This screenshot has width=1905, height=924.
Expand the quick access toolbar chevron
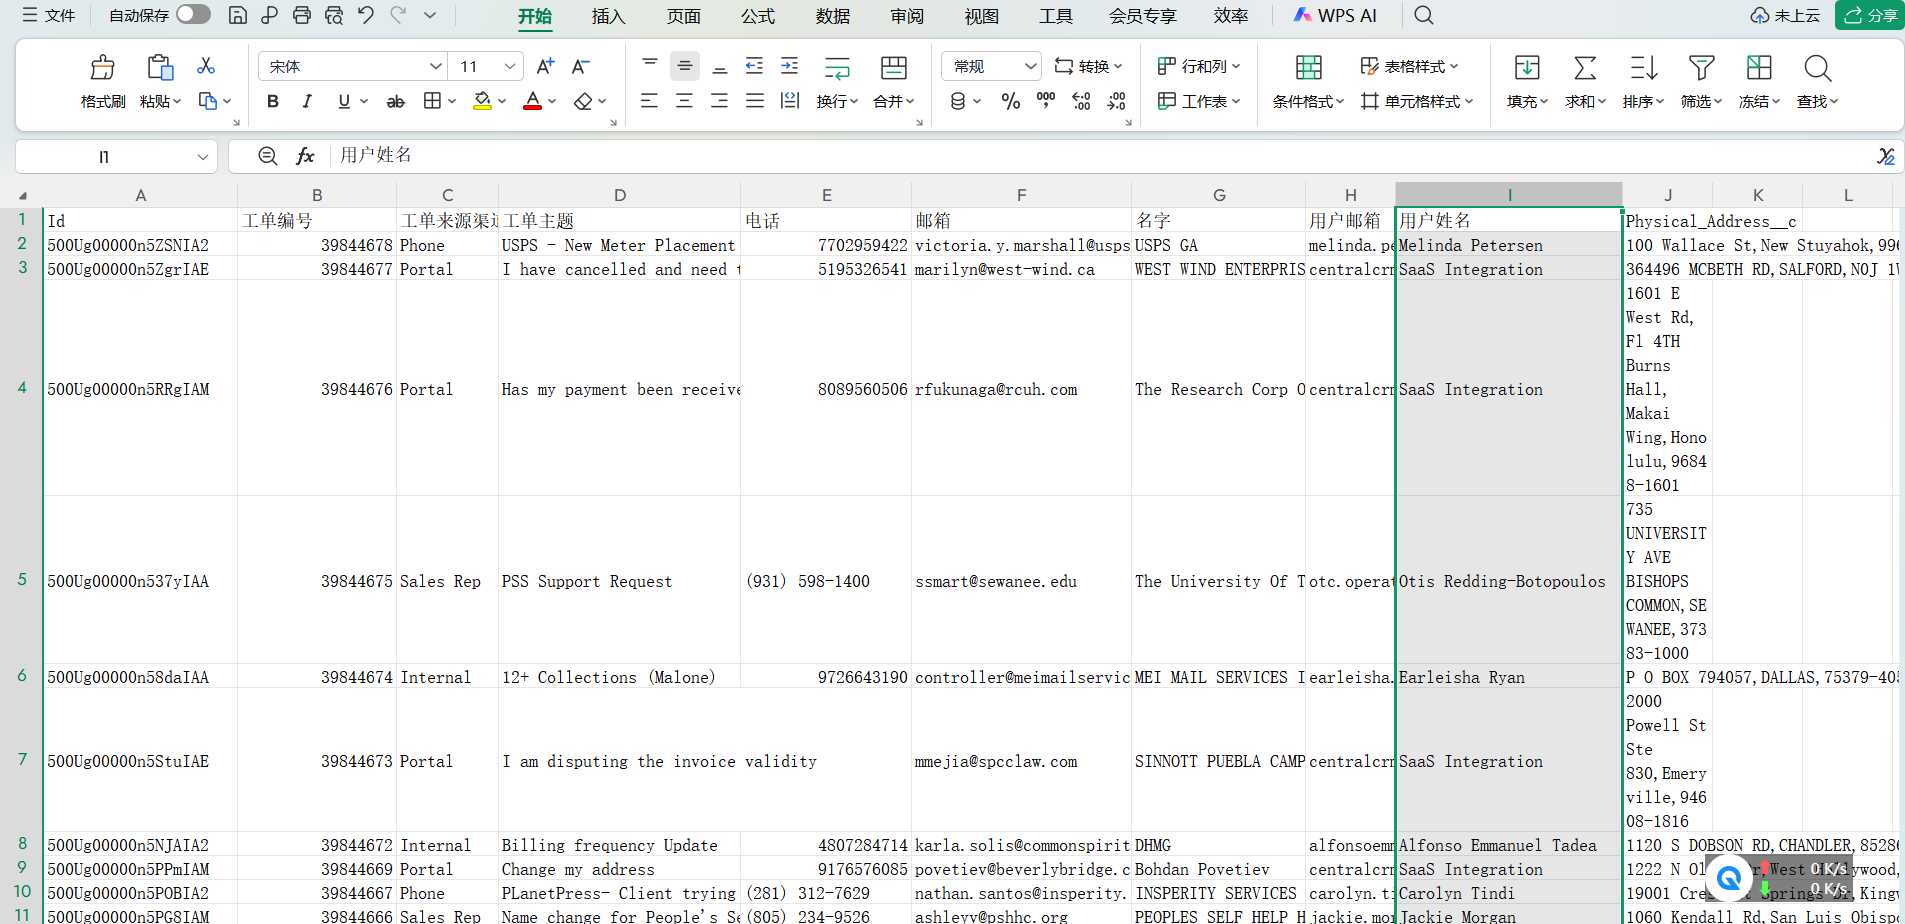430,15
